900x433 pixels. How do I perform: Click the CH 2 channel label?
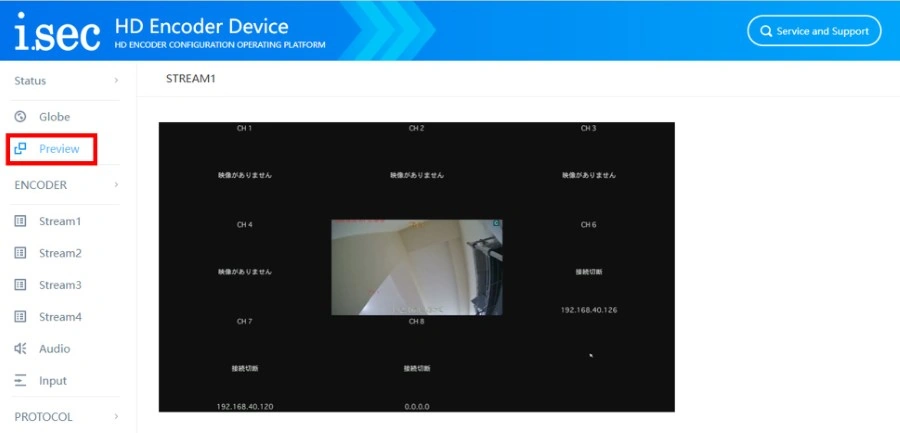417,128
